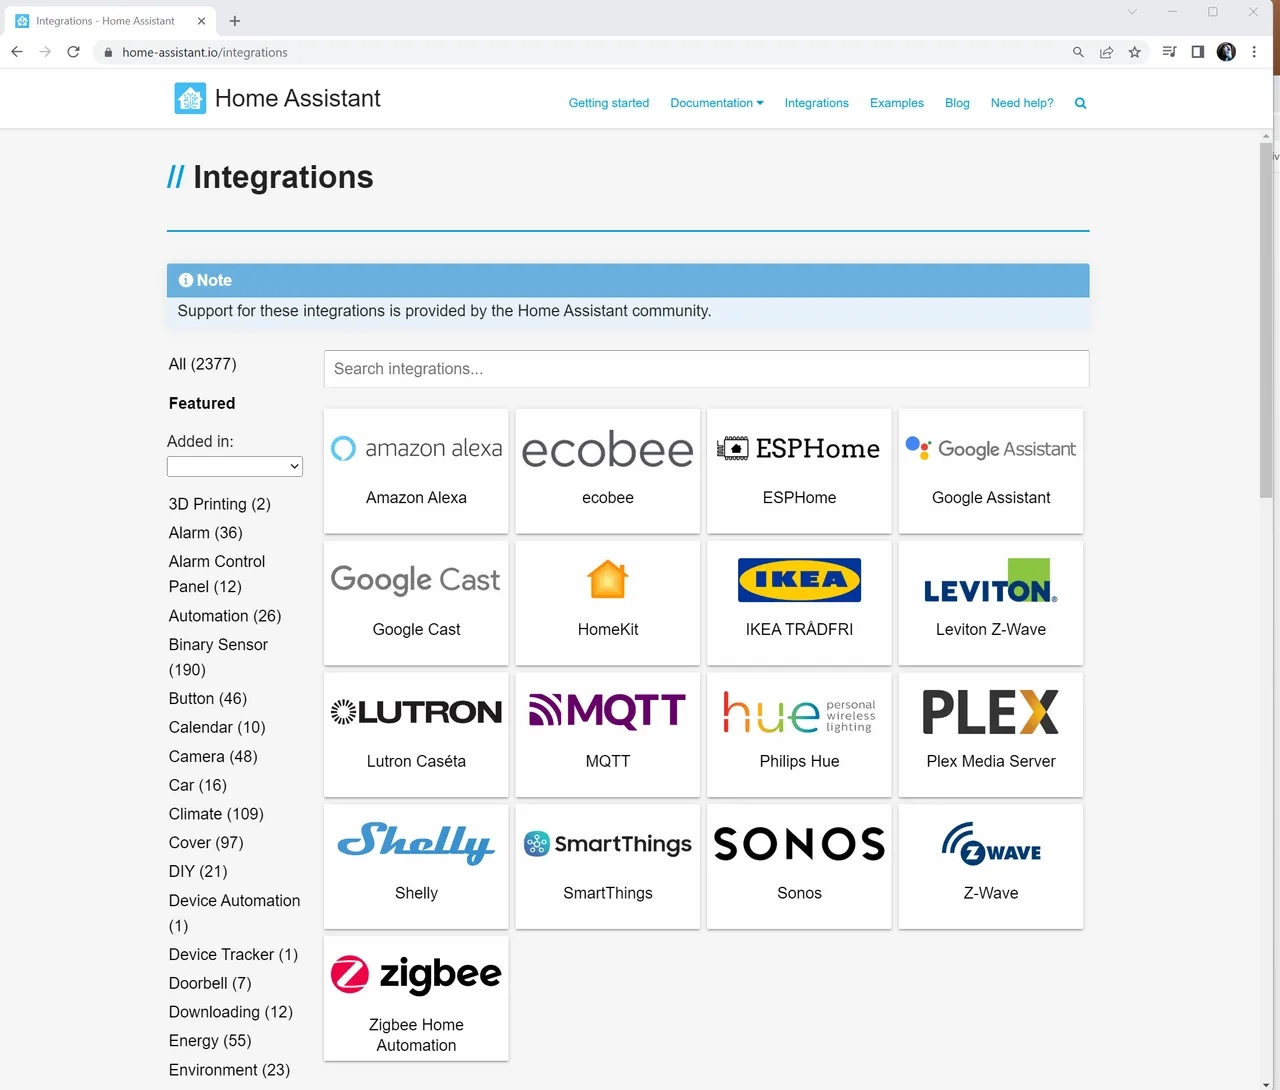Open the IKEA TRÅDFRI integration card
Image resolution: width=1280 pixels, height=1090 pixels.
click(x=799, y=603)
